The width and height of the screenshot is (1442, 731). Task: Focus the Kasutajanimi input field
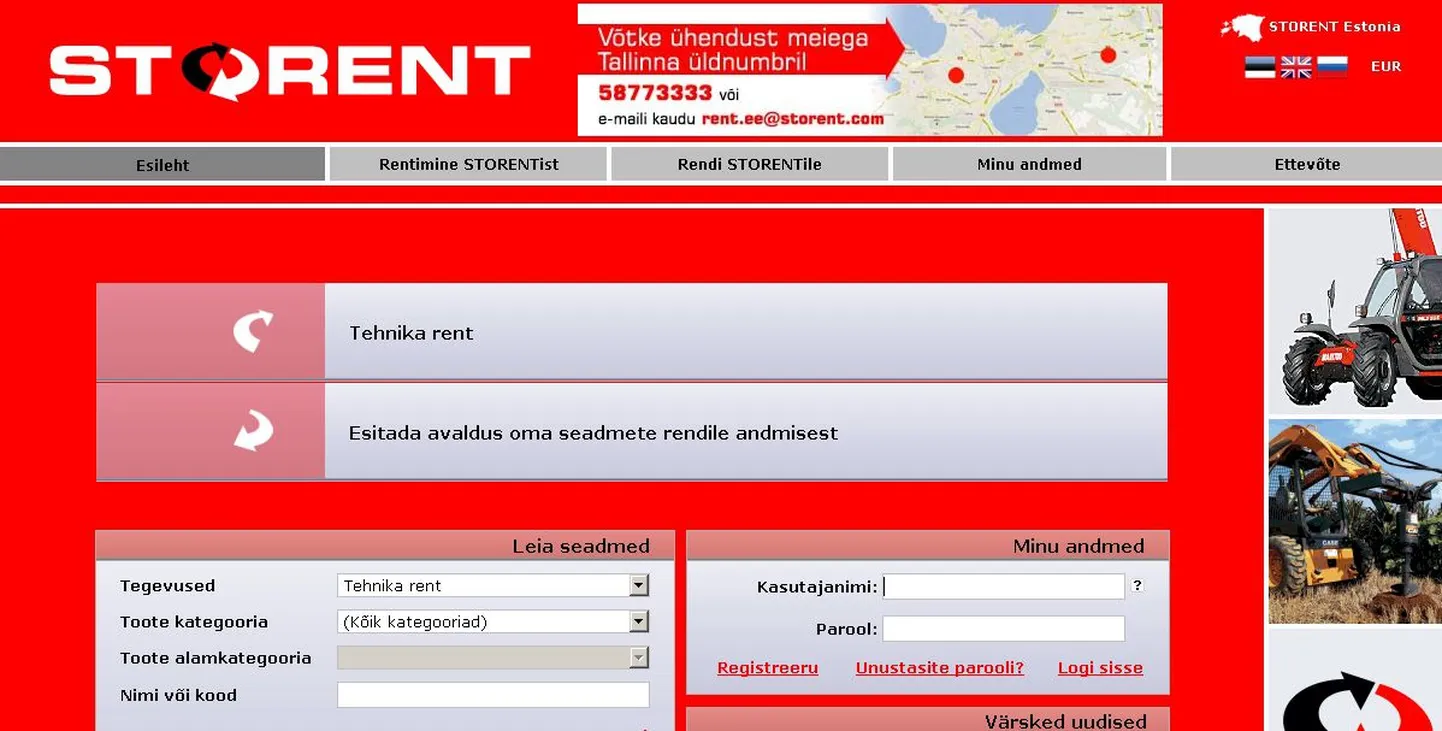[x=1003, y=587]
